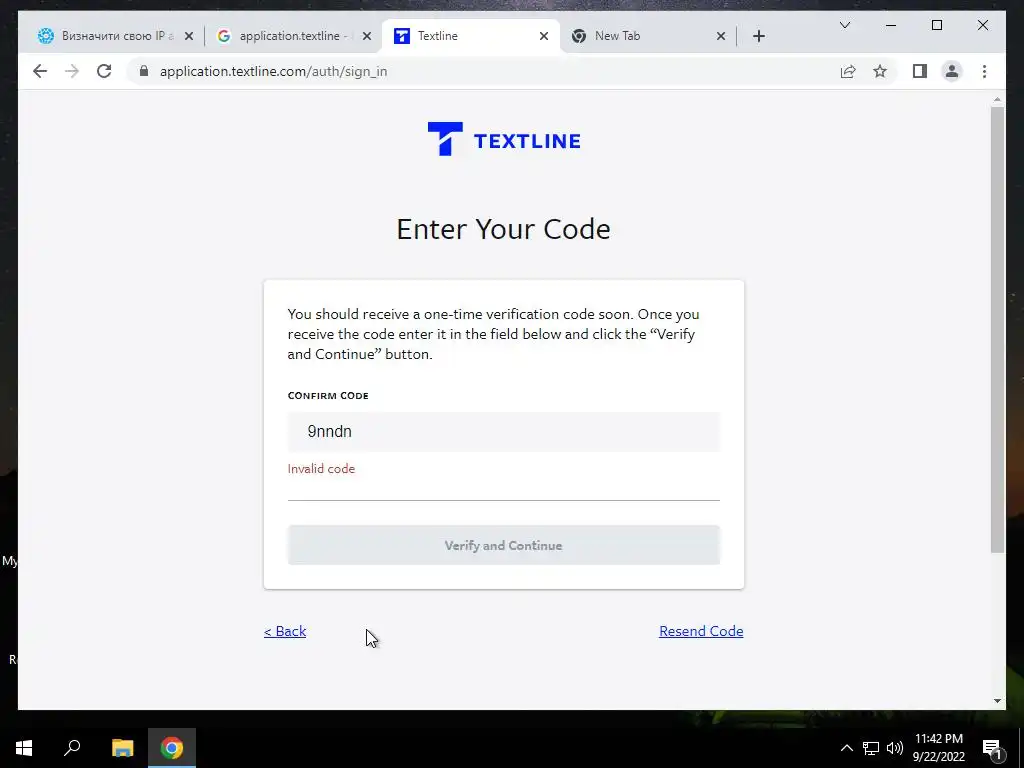Close the New Tab tab
1024x768 pixels.
(x=721, y=36)
